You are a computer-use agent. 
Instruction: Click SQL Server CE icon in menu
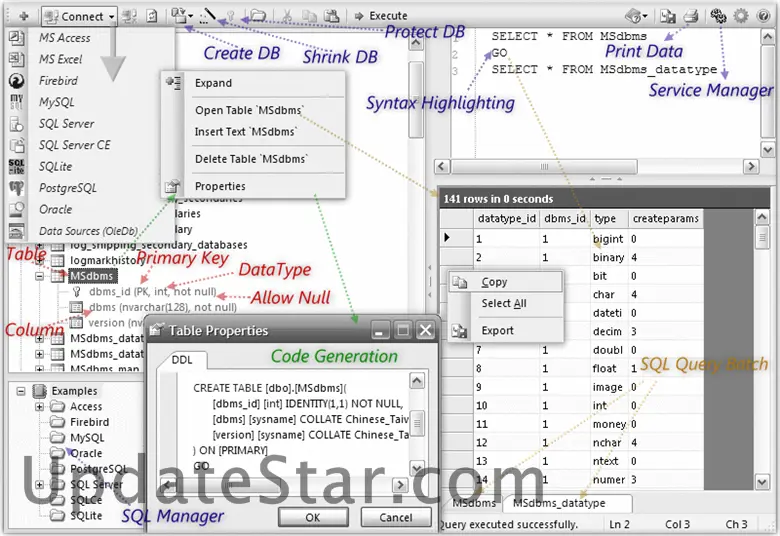[x=16, y=145]
